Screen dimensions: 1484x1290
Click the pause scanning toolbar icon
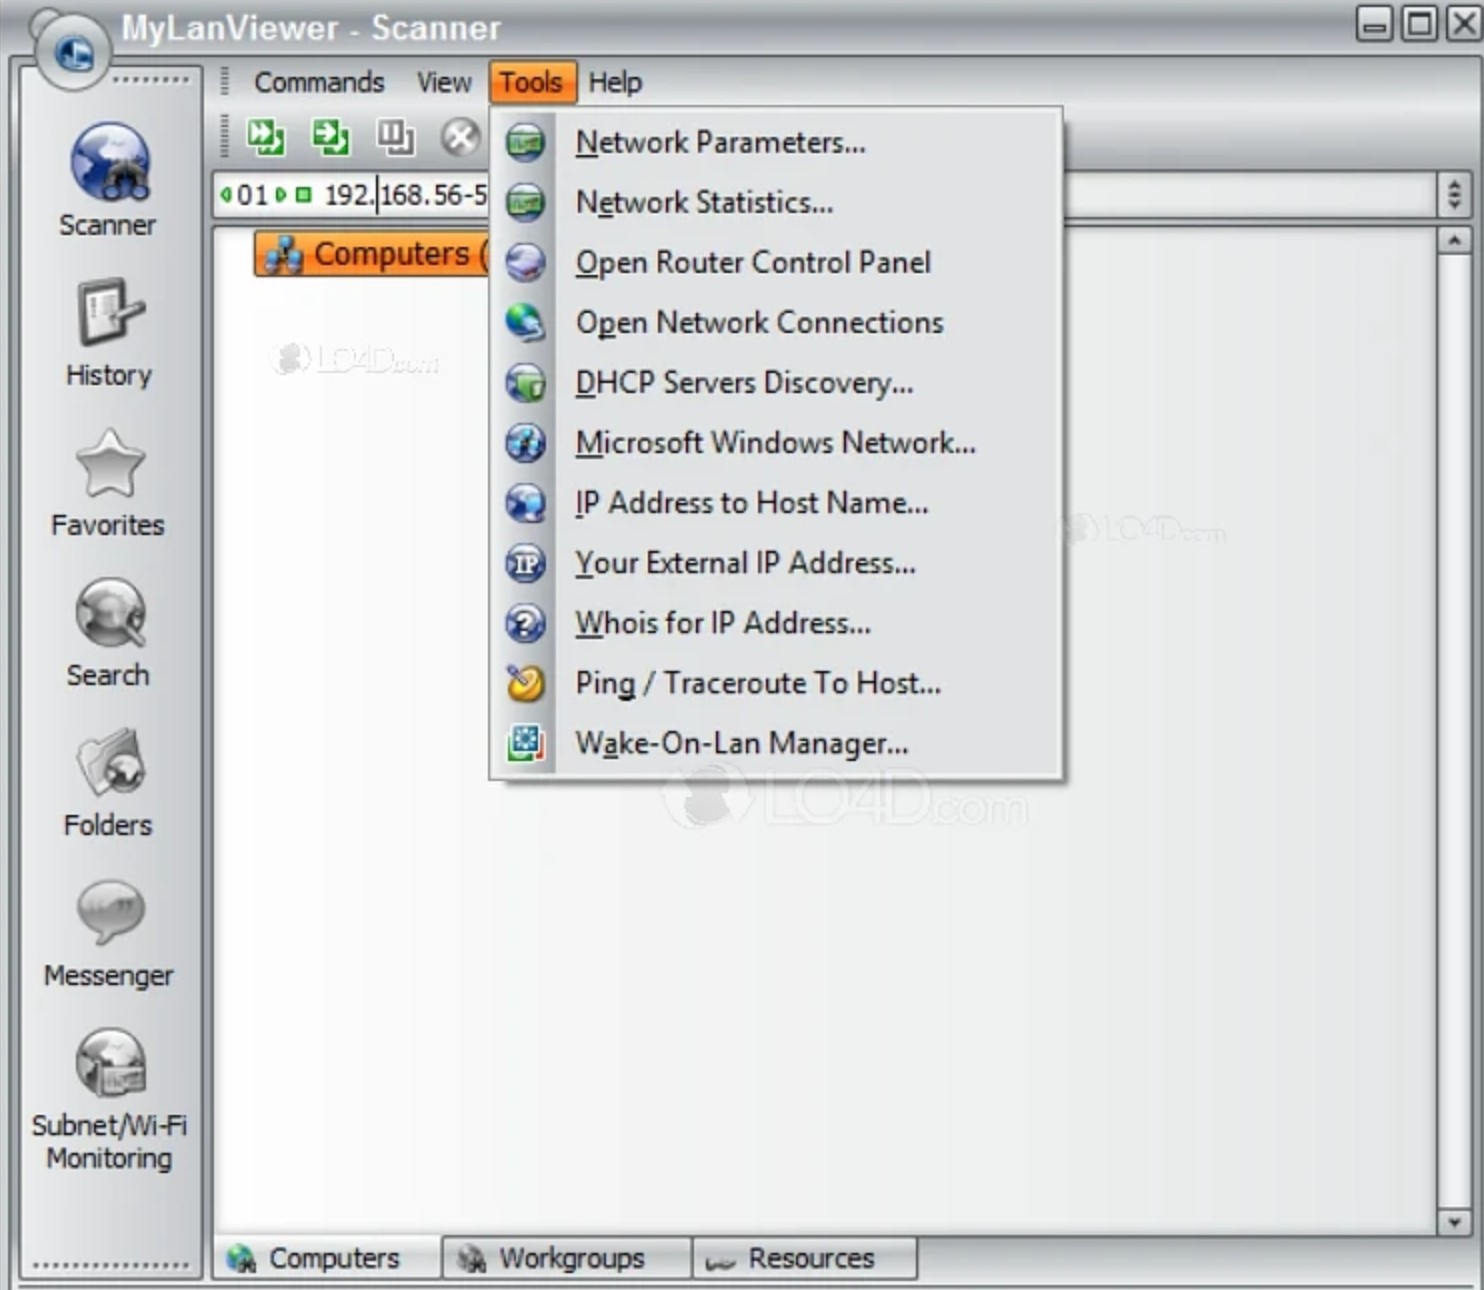coord(395,137)
